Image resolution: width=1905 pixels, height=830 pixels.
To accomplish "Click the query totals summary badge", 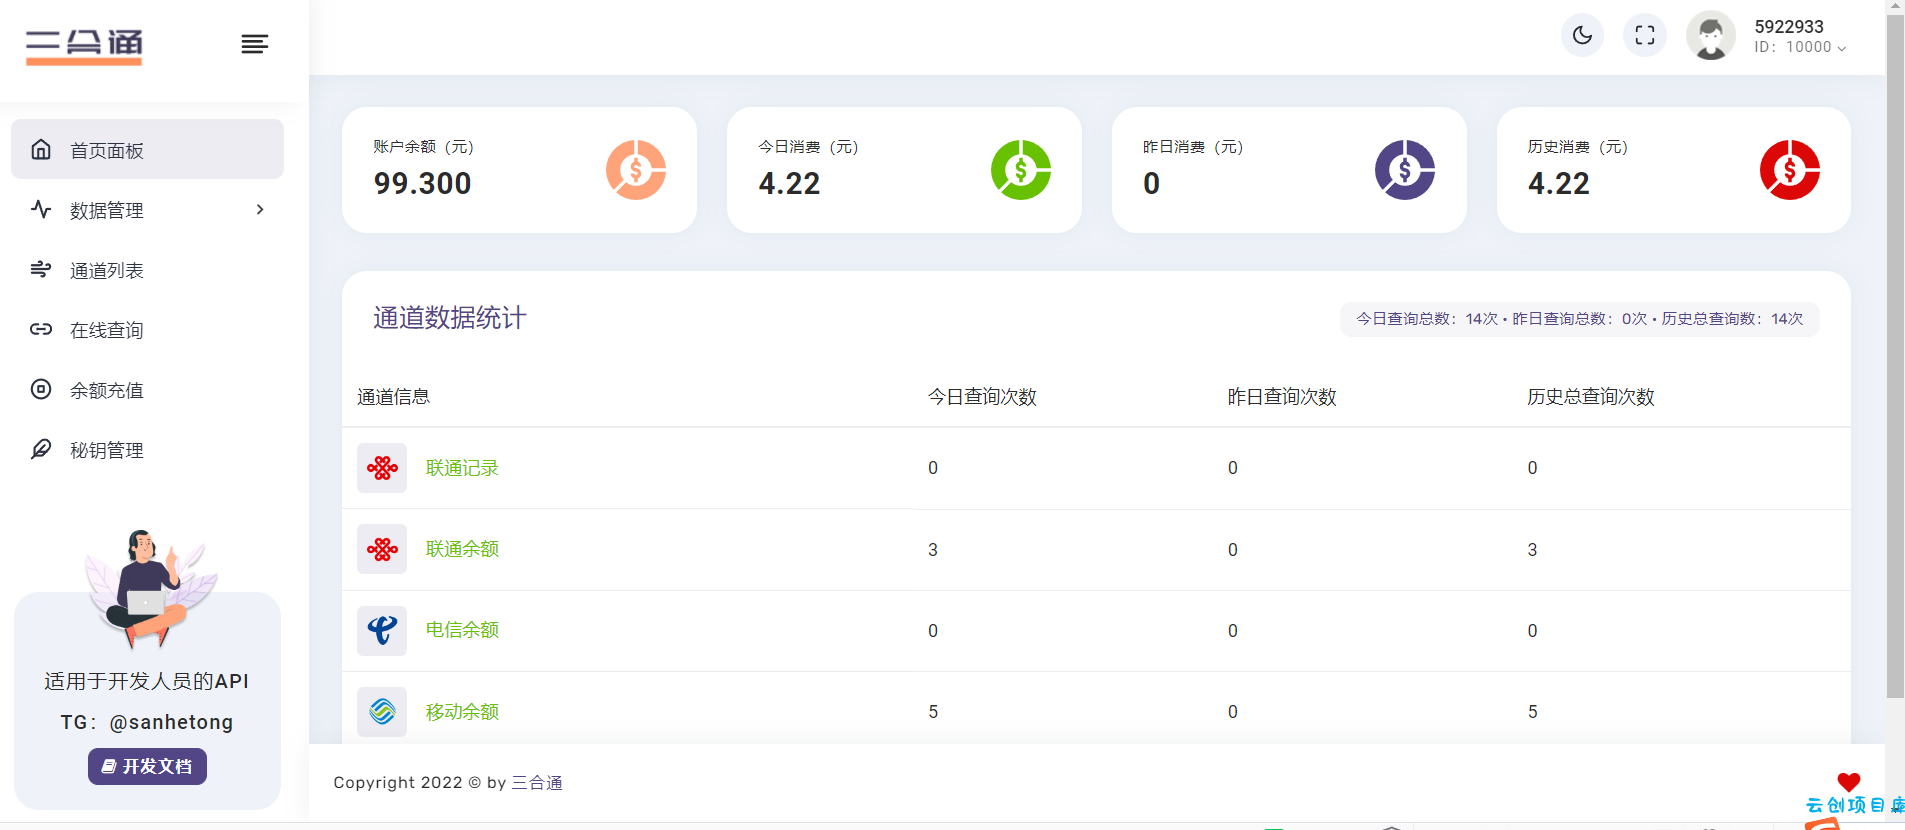I will (1580, 319).
